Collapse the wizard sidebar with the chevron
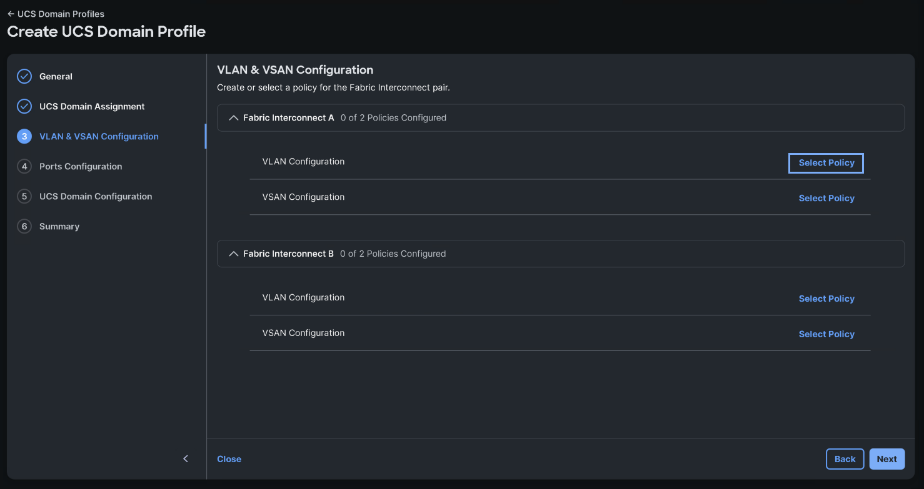This screenshot has height=489, width=924. [x=186, y=459]
